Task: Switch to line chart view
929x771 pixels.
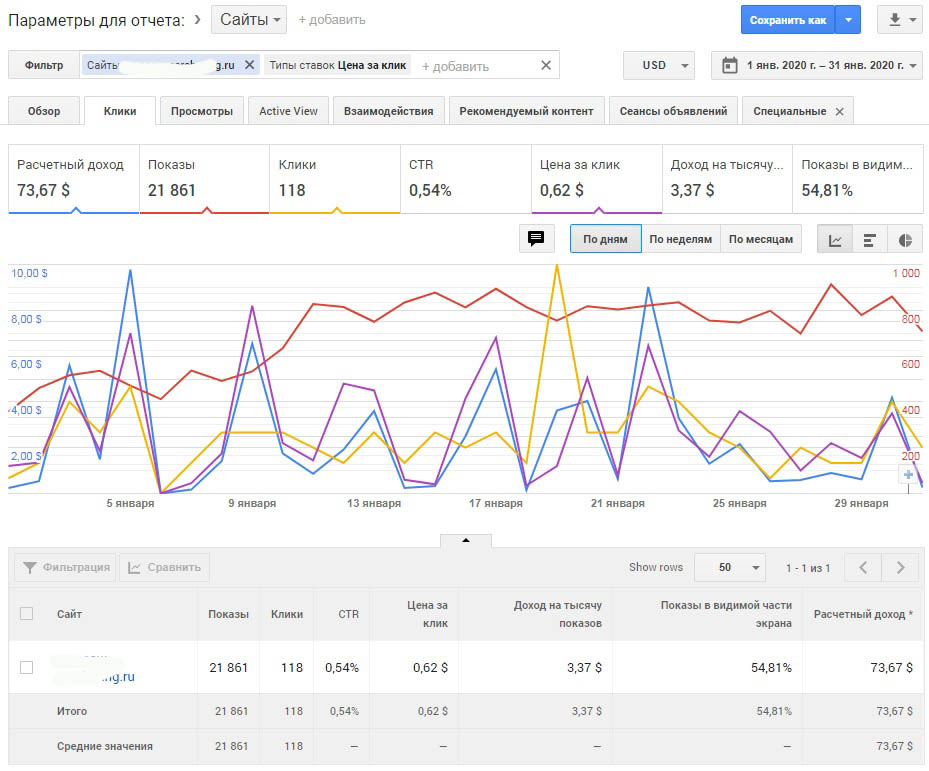Action: tap(835, 240)
